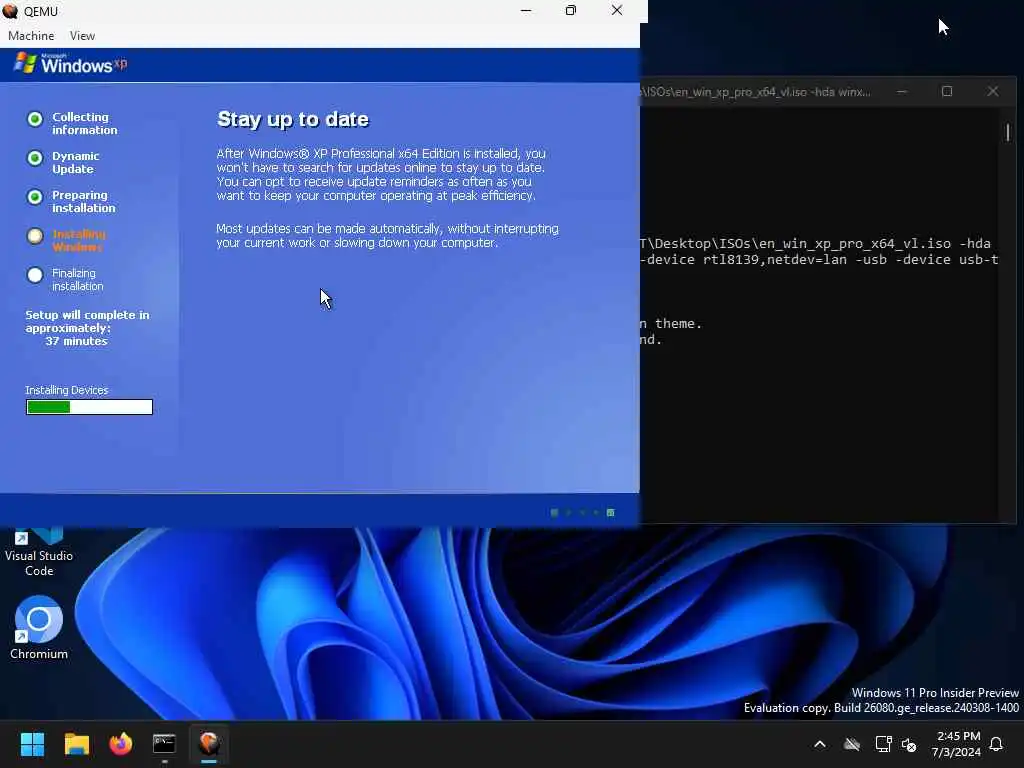Restore the QEMU window size
Screen dimensions: 1024x768
571,10
